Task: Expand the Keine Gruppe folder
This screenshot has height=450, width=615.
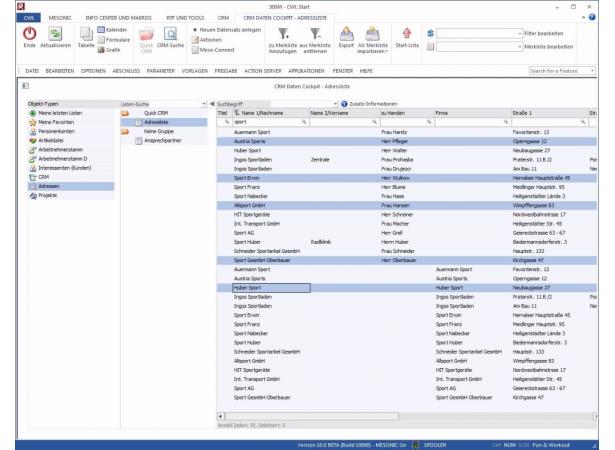Action: point(125,132)
